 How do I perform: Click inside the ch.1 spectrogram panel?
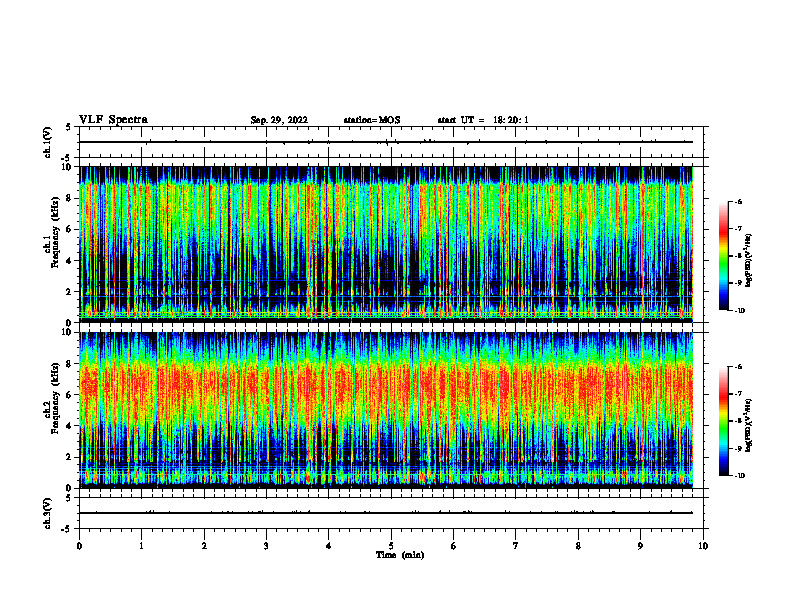tap(386, 244)
